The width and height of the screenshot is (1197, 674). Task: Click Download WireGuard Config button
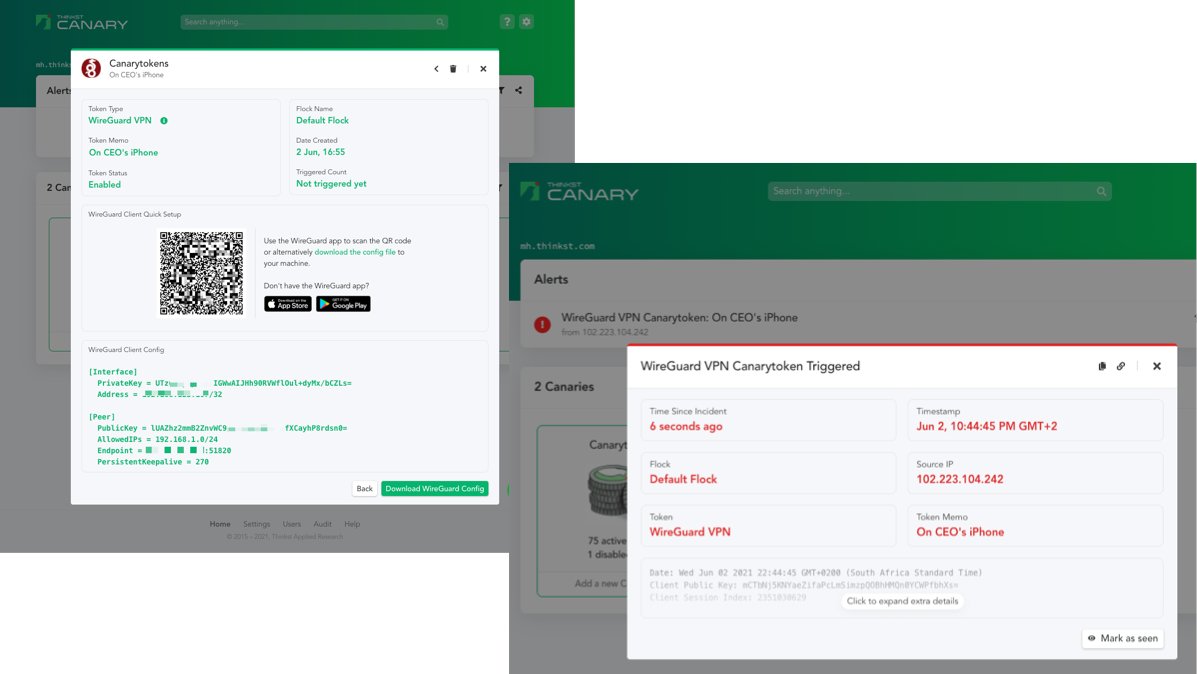tap(434, 489)
